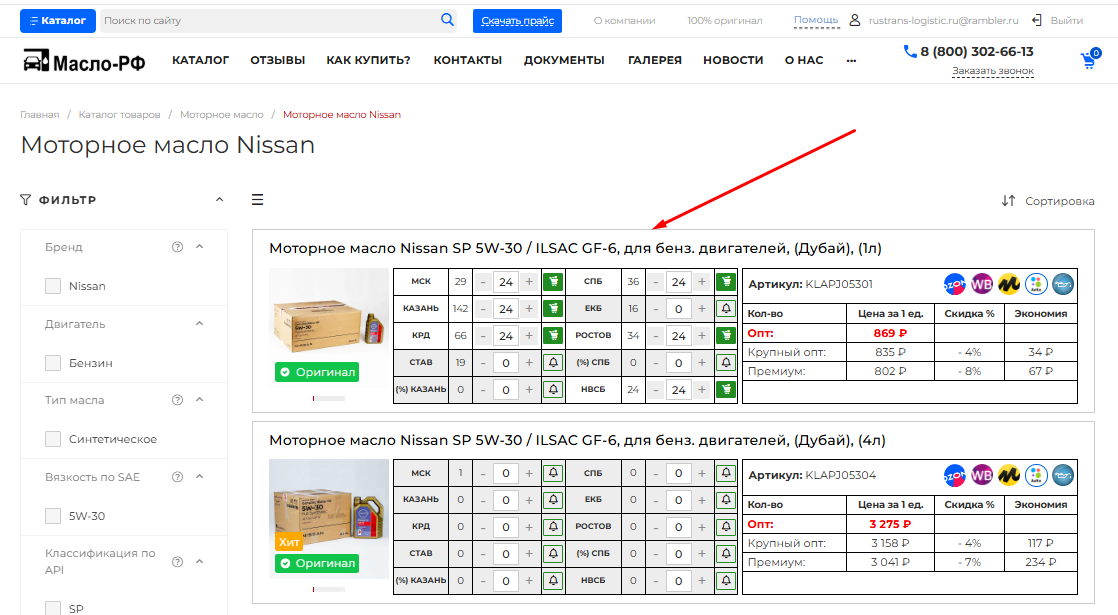Increase КАЗАНЬ quantity for the 4л oil
The height and width of the screenshot is (615, 1118).
[x=529, y=500]
